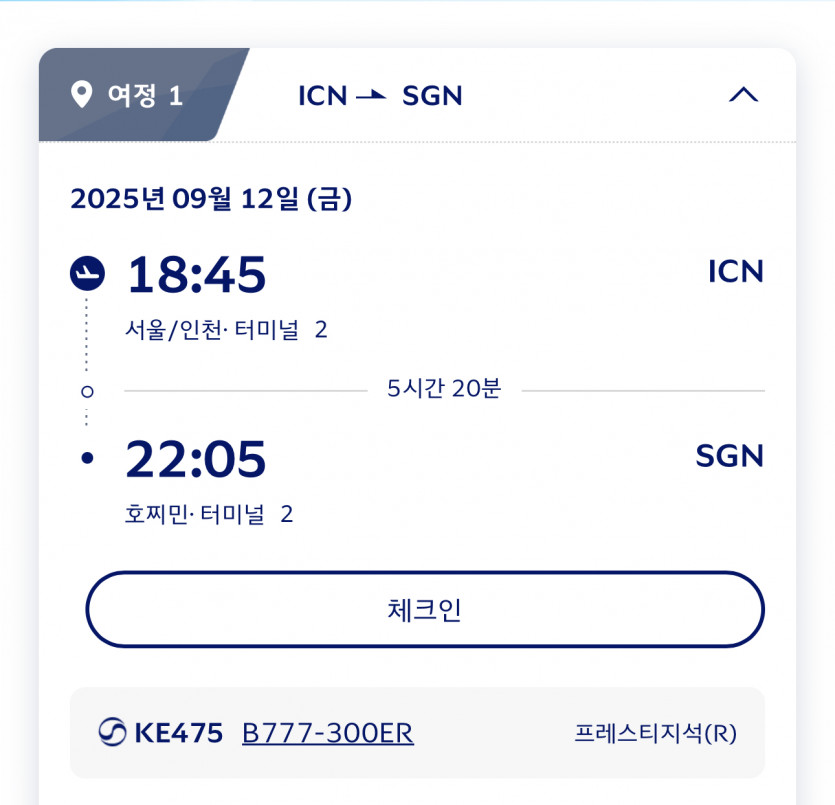This screenshot has width=835, height=805.
Task: Click the Korean Air logo beside KE475
Action: pos(111,733)
